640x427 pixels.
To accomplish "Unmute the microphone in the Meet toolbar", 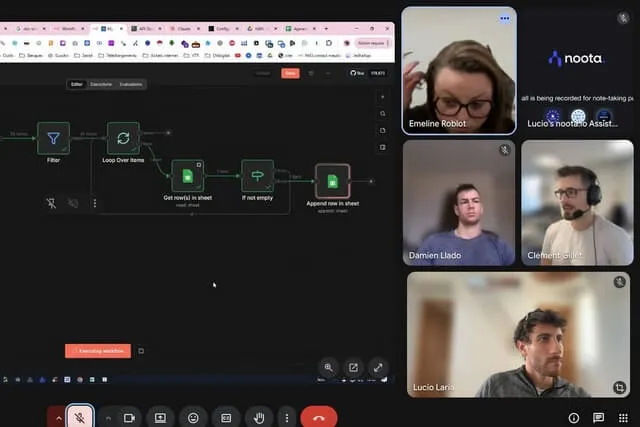I will tap(80, 418).
